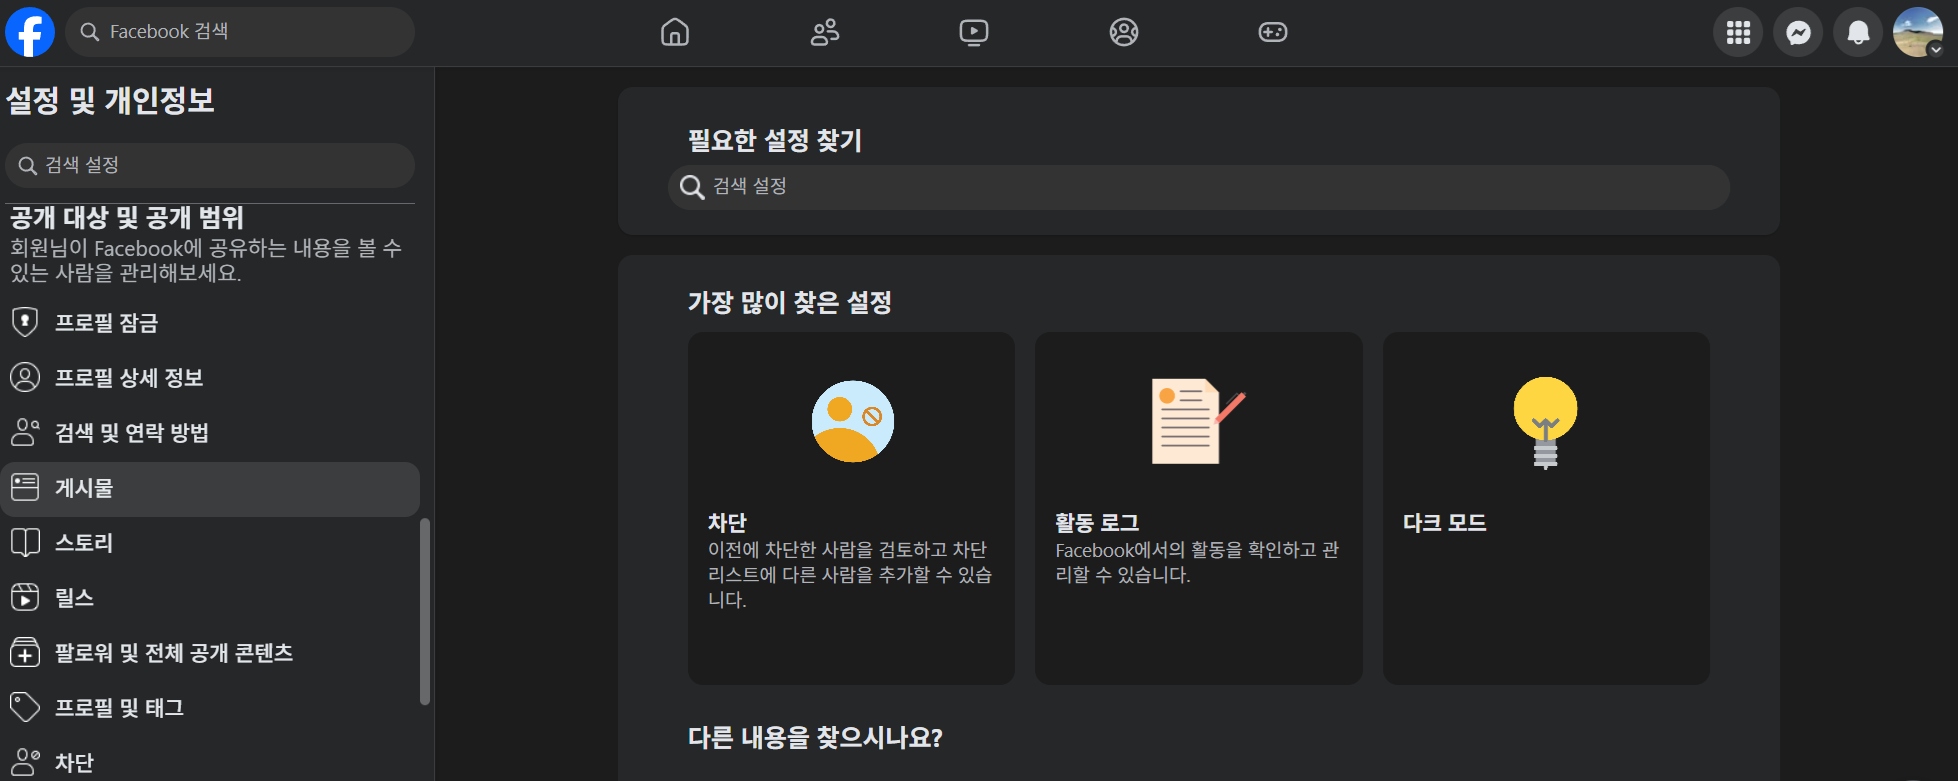
Task: Open the Home feed icon
Action: [x=675, y=32]
